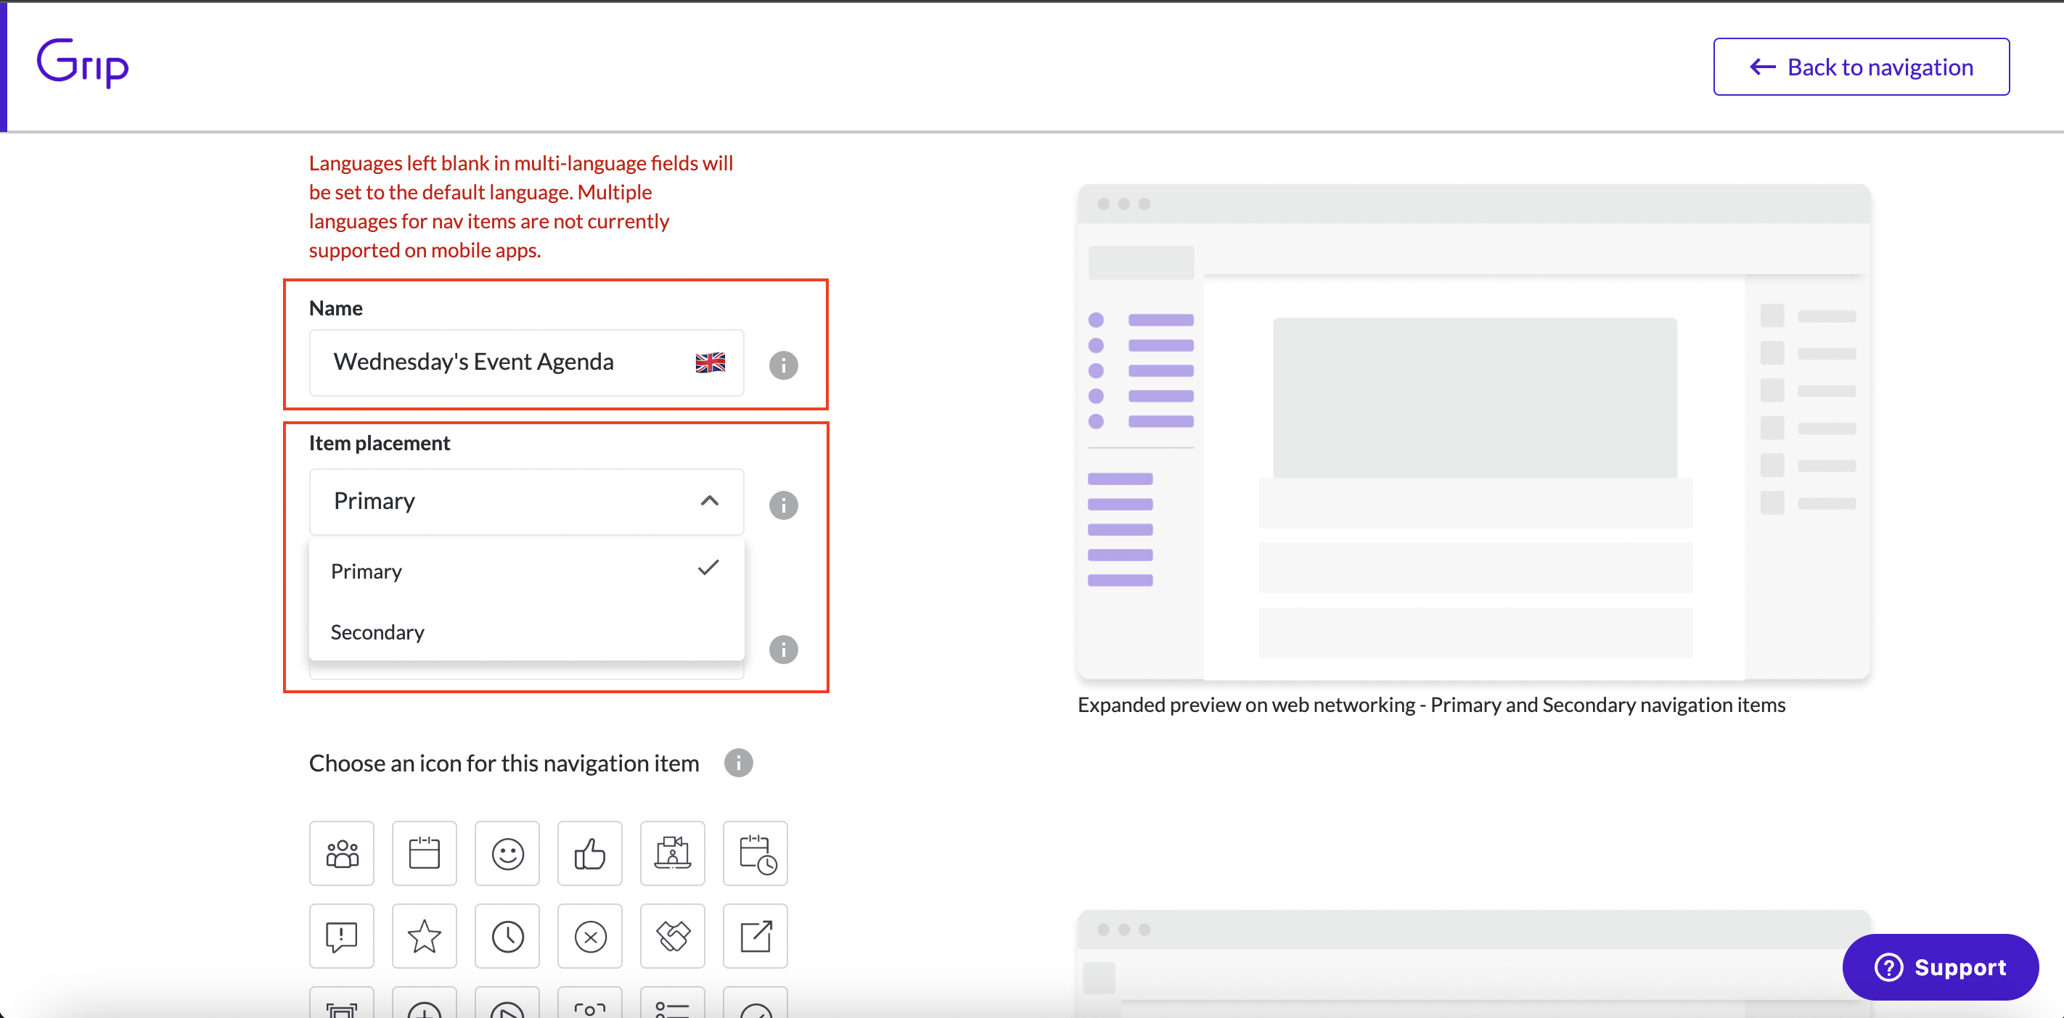Viewport: 2064px width, 1018px height.
Task: Click Back to navigation
Action: [1860, 66]
